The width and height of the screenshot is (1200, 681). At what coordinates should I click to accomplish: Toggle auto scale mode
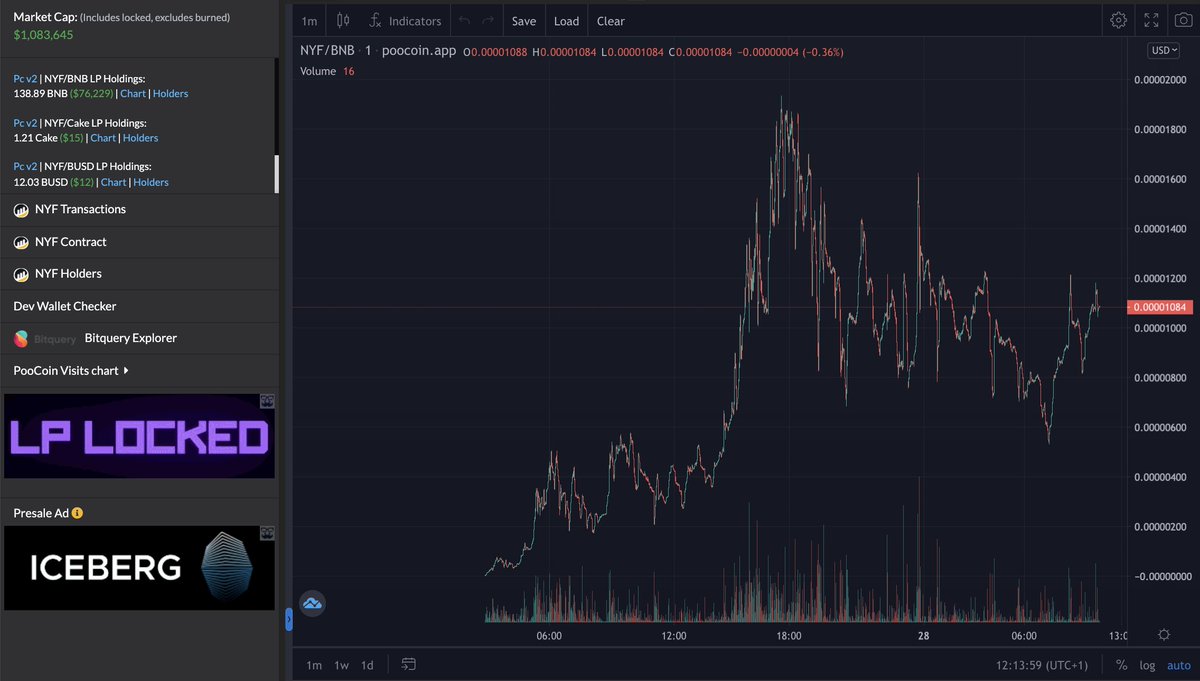(x=1179, y=665)
